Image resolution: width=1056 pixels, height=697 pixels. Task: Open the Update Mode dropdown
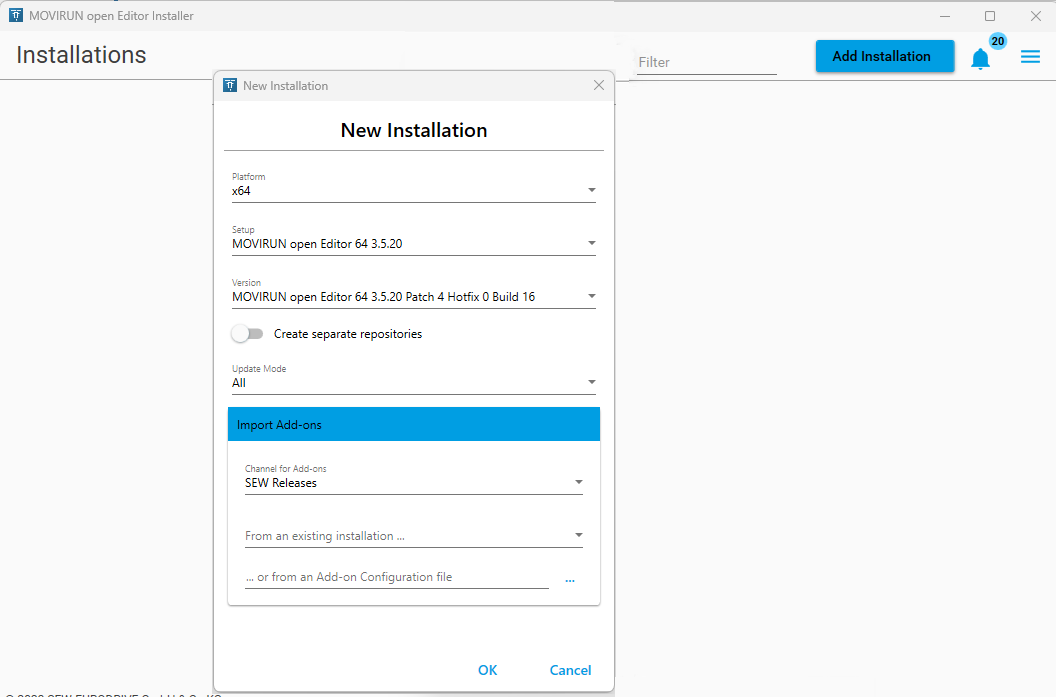coord(413,382)
